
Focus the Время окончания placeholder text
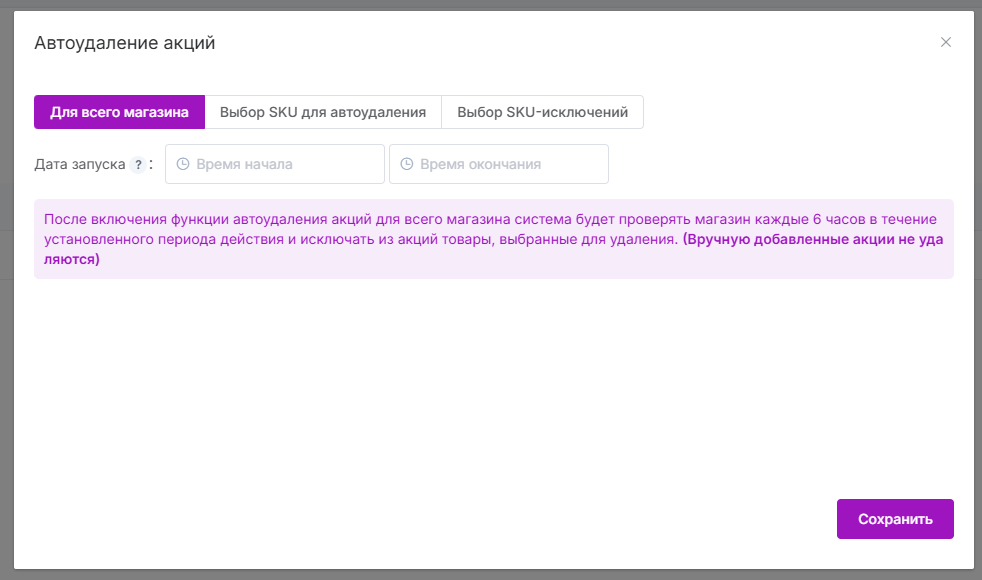480,164
